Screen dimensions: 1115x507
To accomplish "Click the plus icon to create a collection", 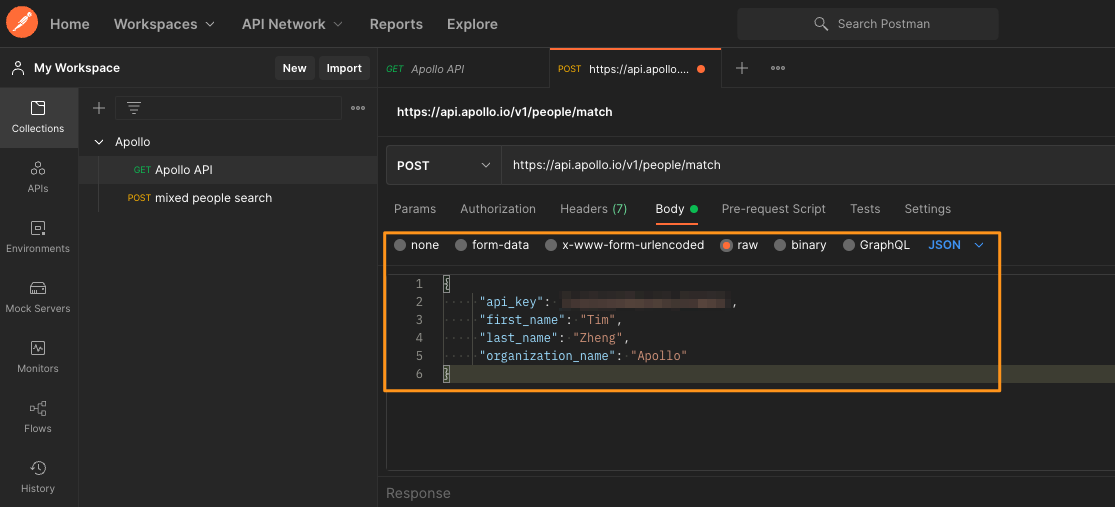I will click(x=99, y=108).
